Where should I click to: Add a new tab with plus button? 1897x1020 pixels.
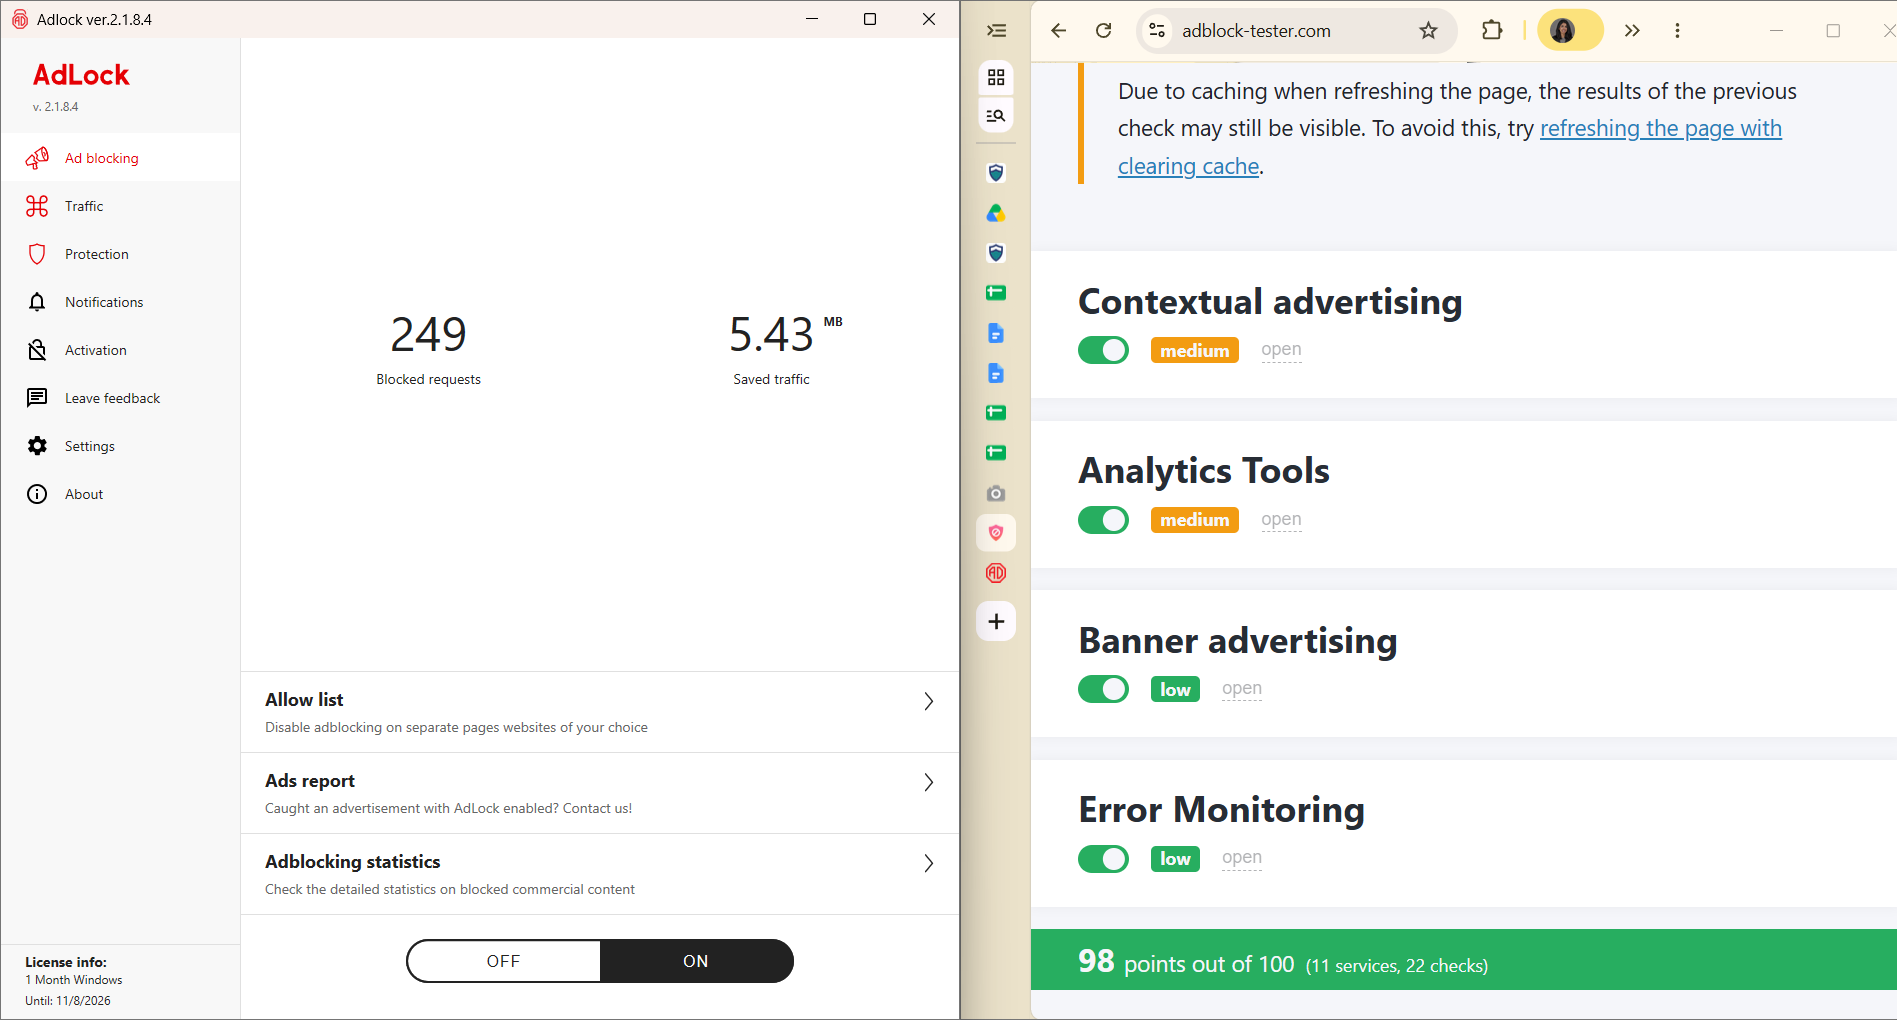[x=996, y=622]
